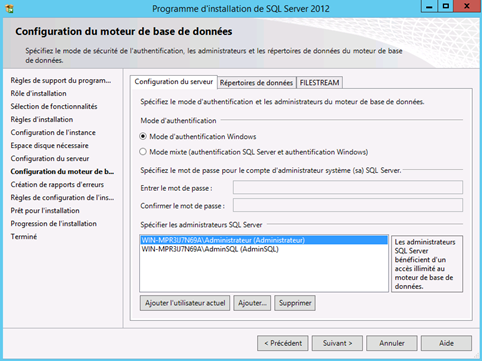Click Espace disque nécessaire step
This screenshot has width=482, height=361.
click(49, 145)
